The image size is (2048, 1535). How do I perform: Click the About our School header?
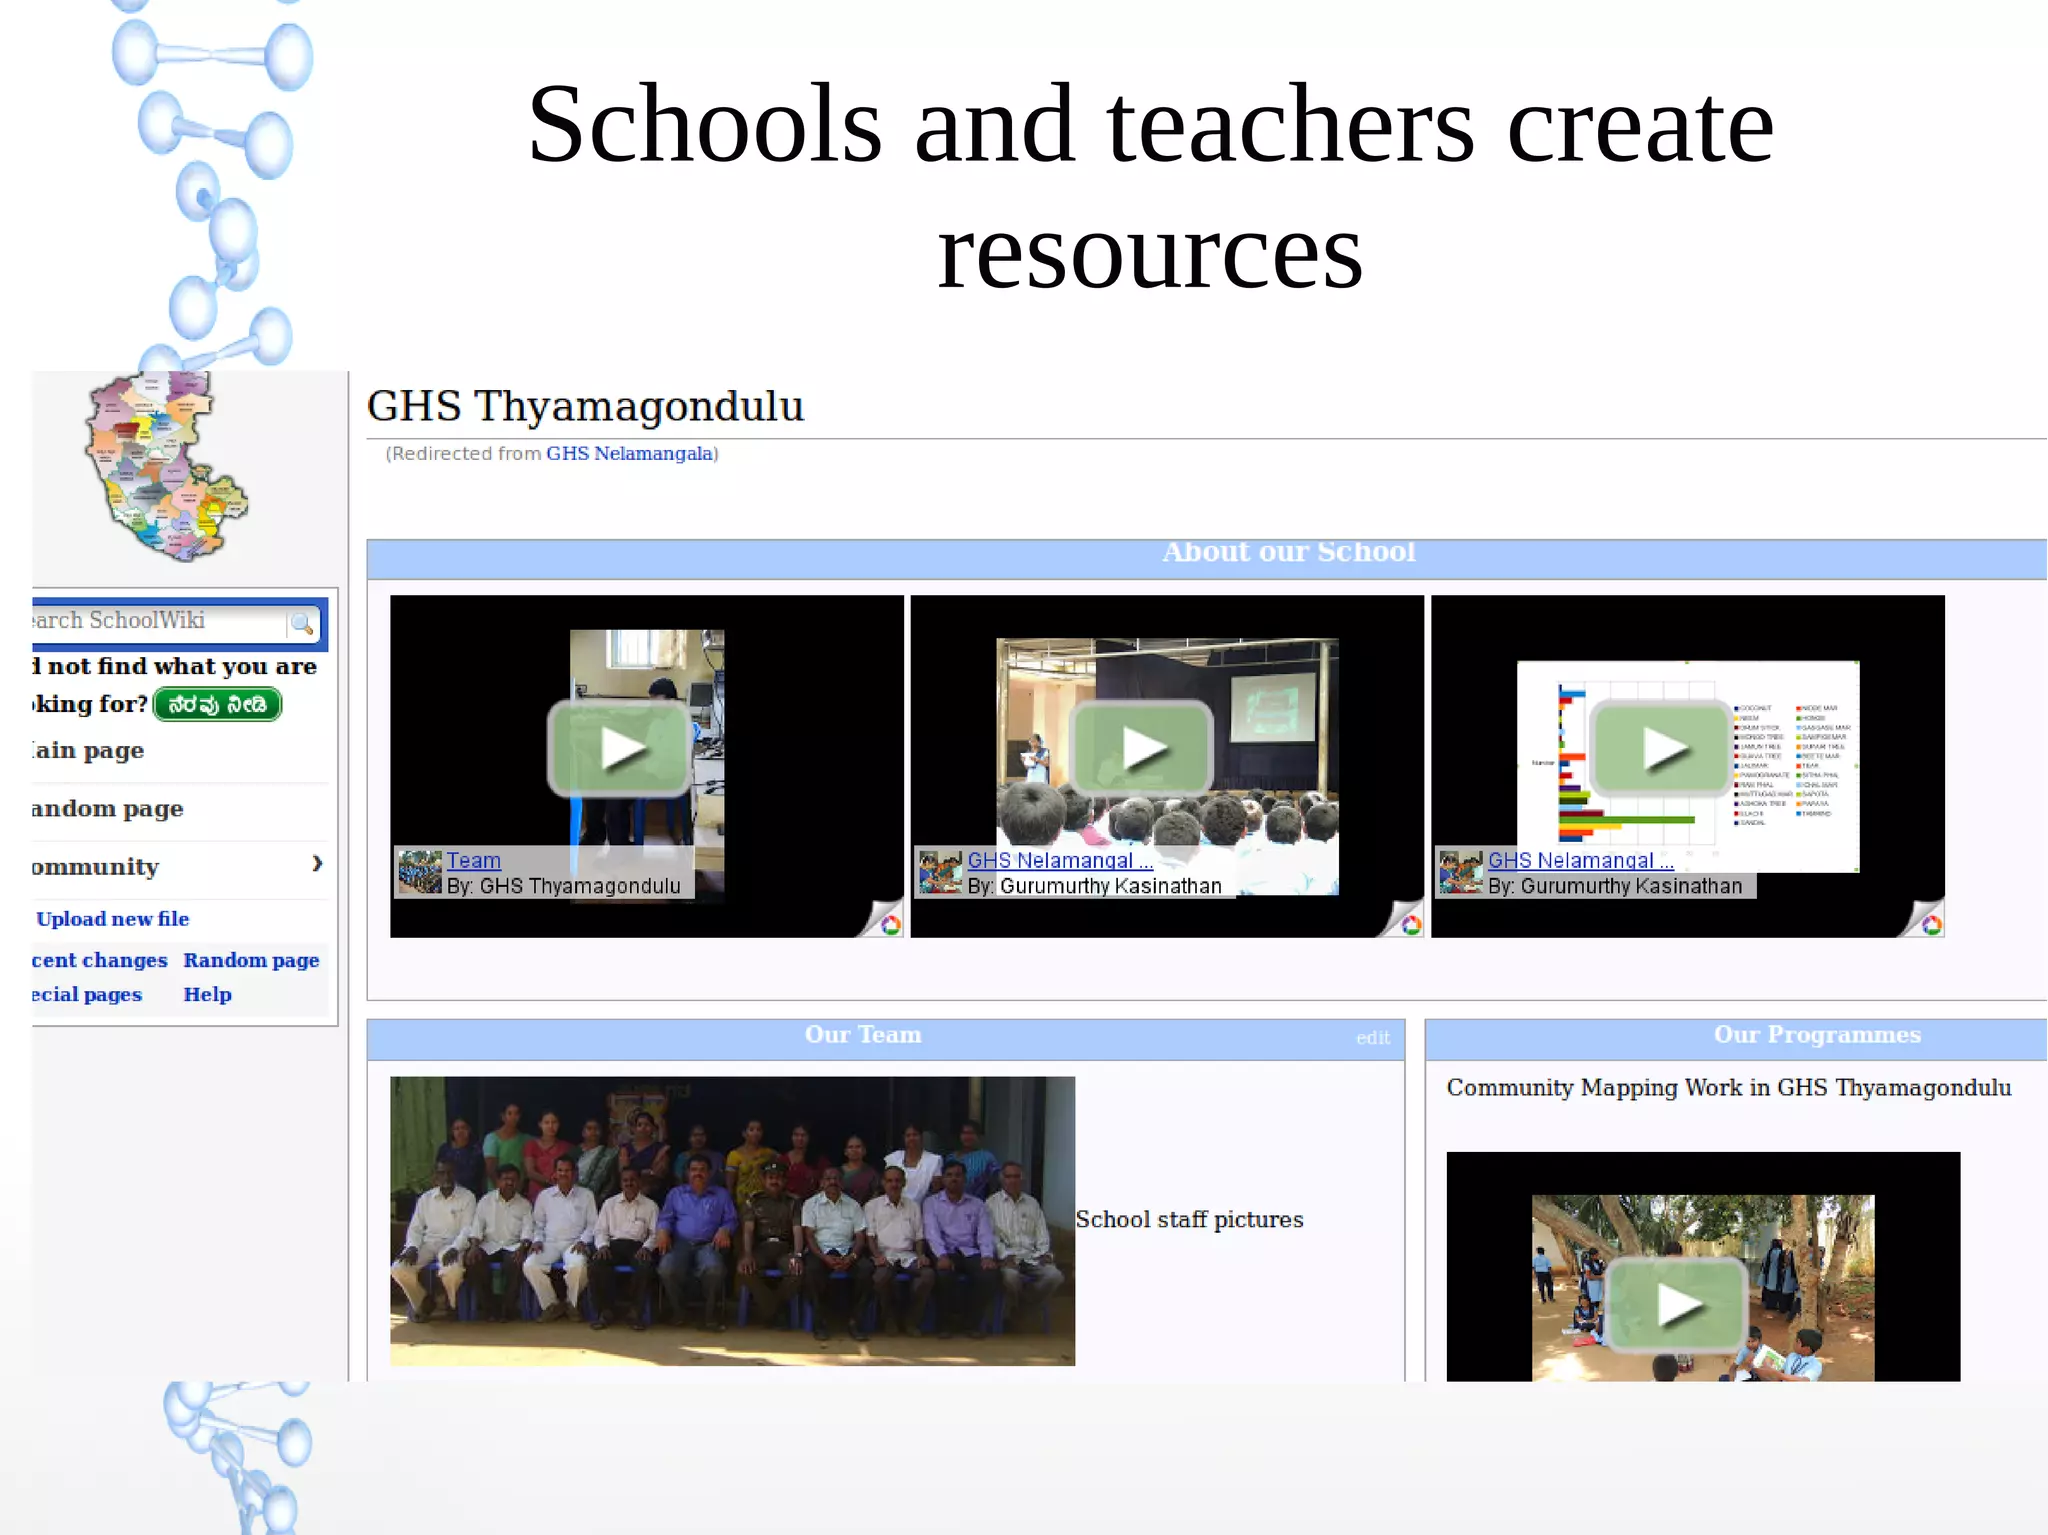tap(1289, 552)
